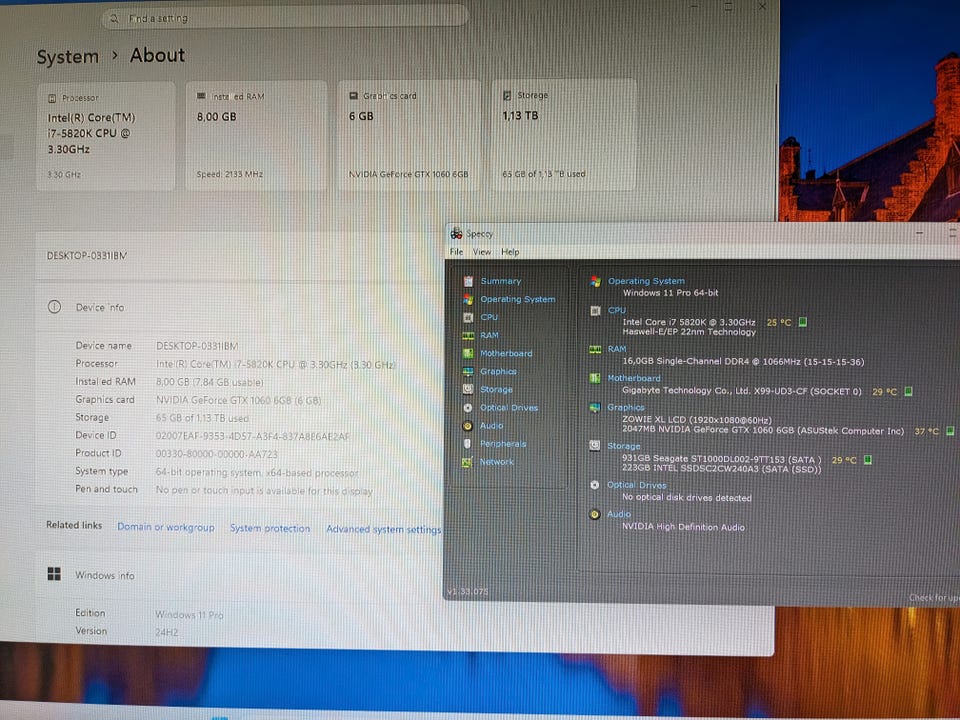This screenshot has width=960, height=720.
Task: Click the DESKTOP-0331IBM device name header
Action: [x=87, y=255]
